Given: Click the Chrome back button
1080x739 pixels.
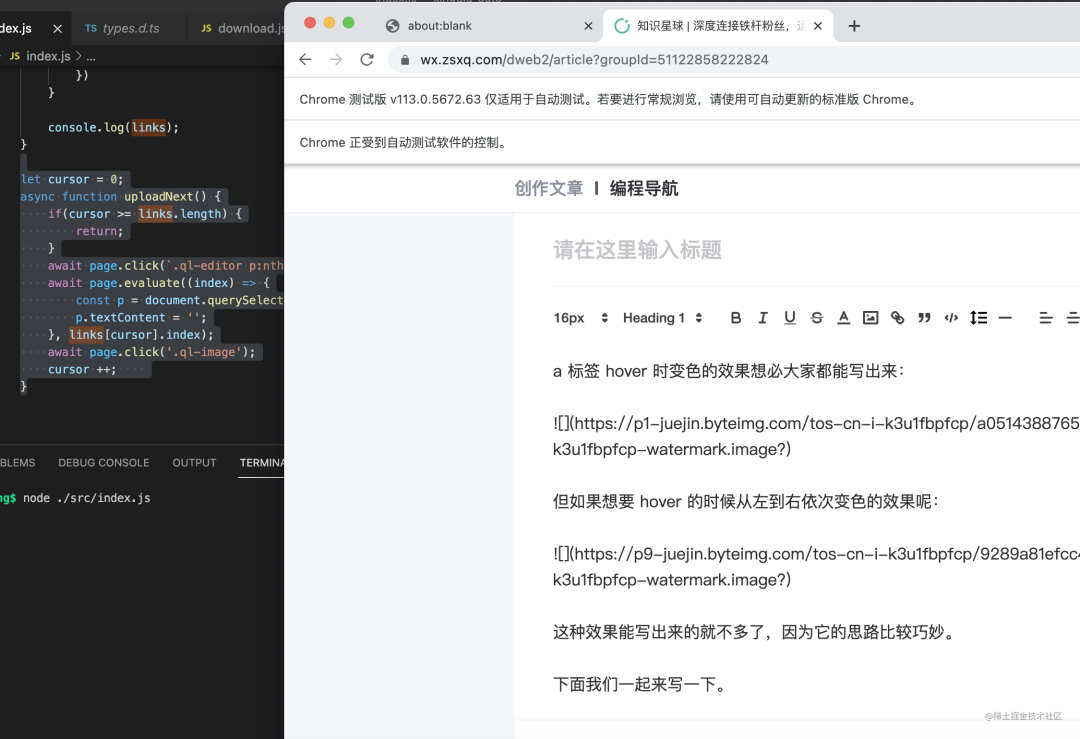Looking at the screenshot, I should point(305,59).
